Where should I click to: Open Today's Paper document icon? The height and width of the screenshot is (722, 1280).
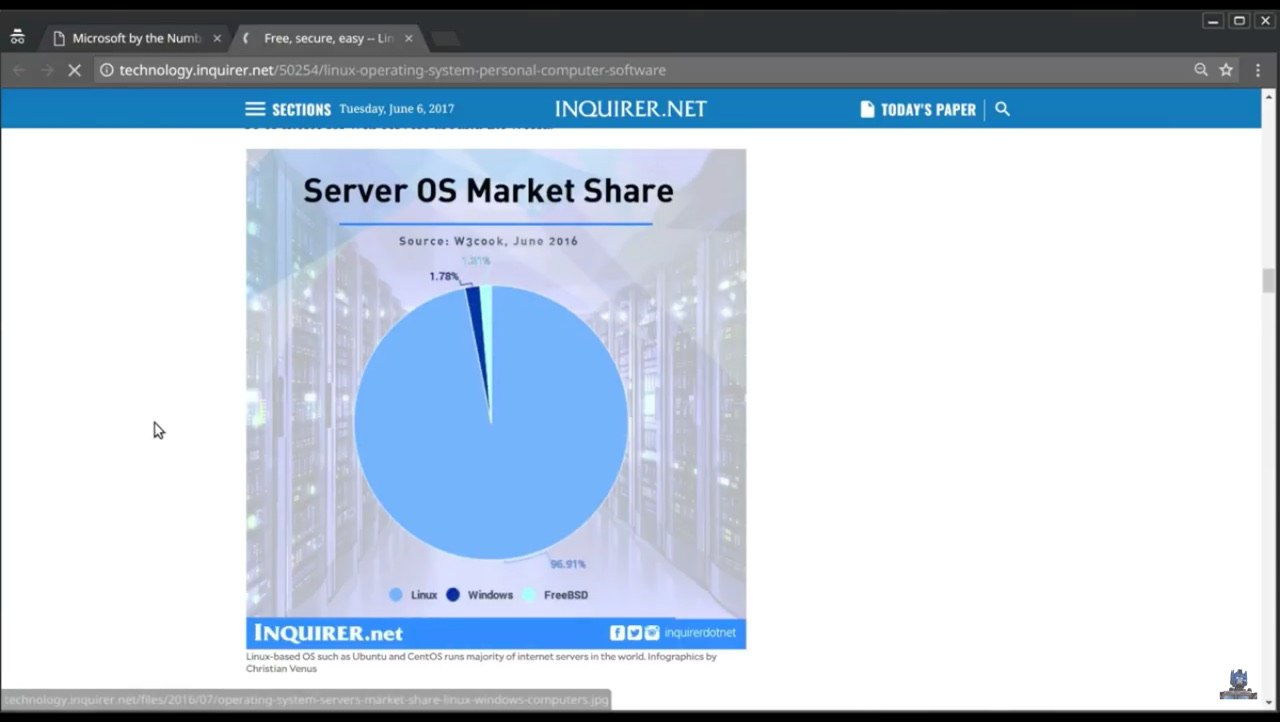click(867, 109)
